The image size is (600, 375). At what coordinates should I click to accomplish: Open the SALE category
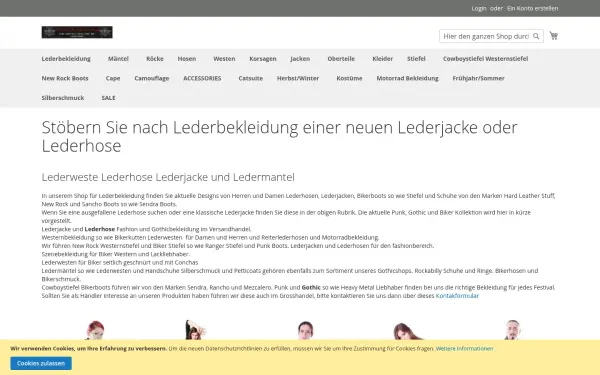[108, 98]
